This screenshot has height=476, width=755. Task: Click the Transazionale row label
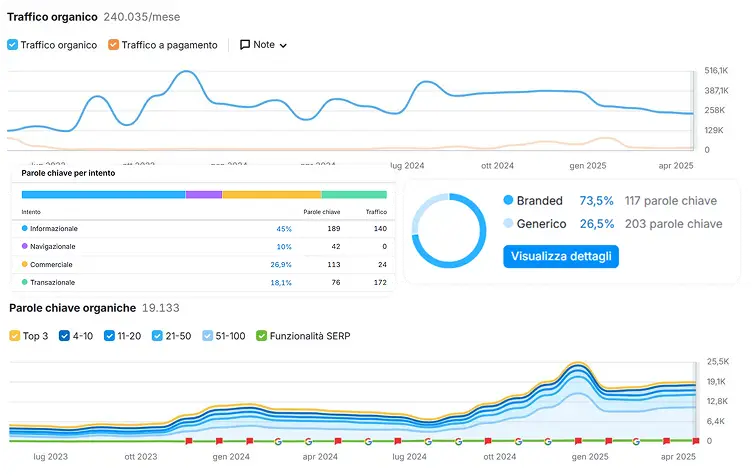(52, 283)
